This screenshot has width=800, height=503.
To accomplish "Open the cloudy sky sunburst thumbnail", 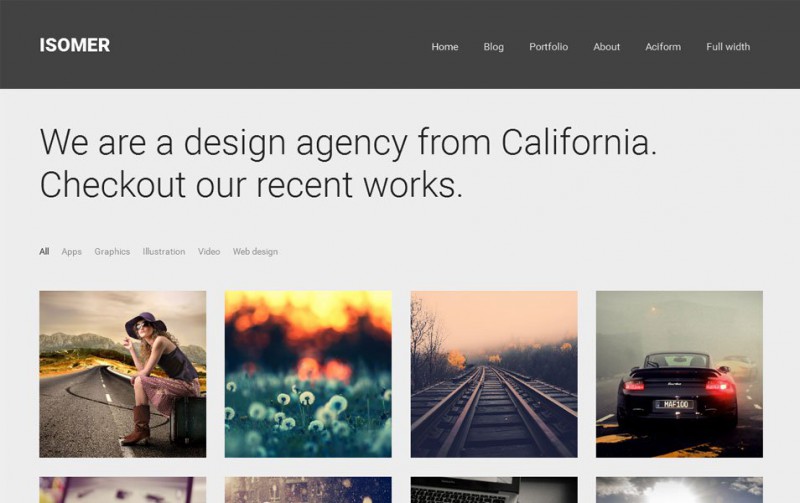I will click(680, 490).
